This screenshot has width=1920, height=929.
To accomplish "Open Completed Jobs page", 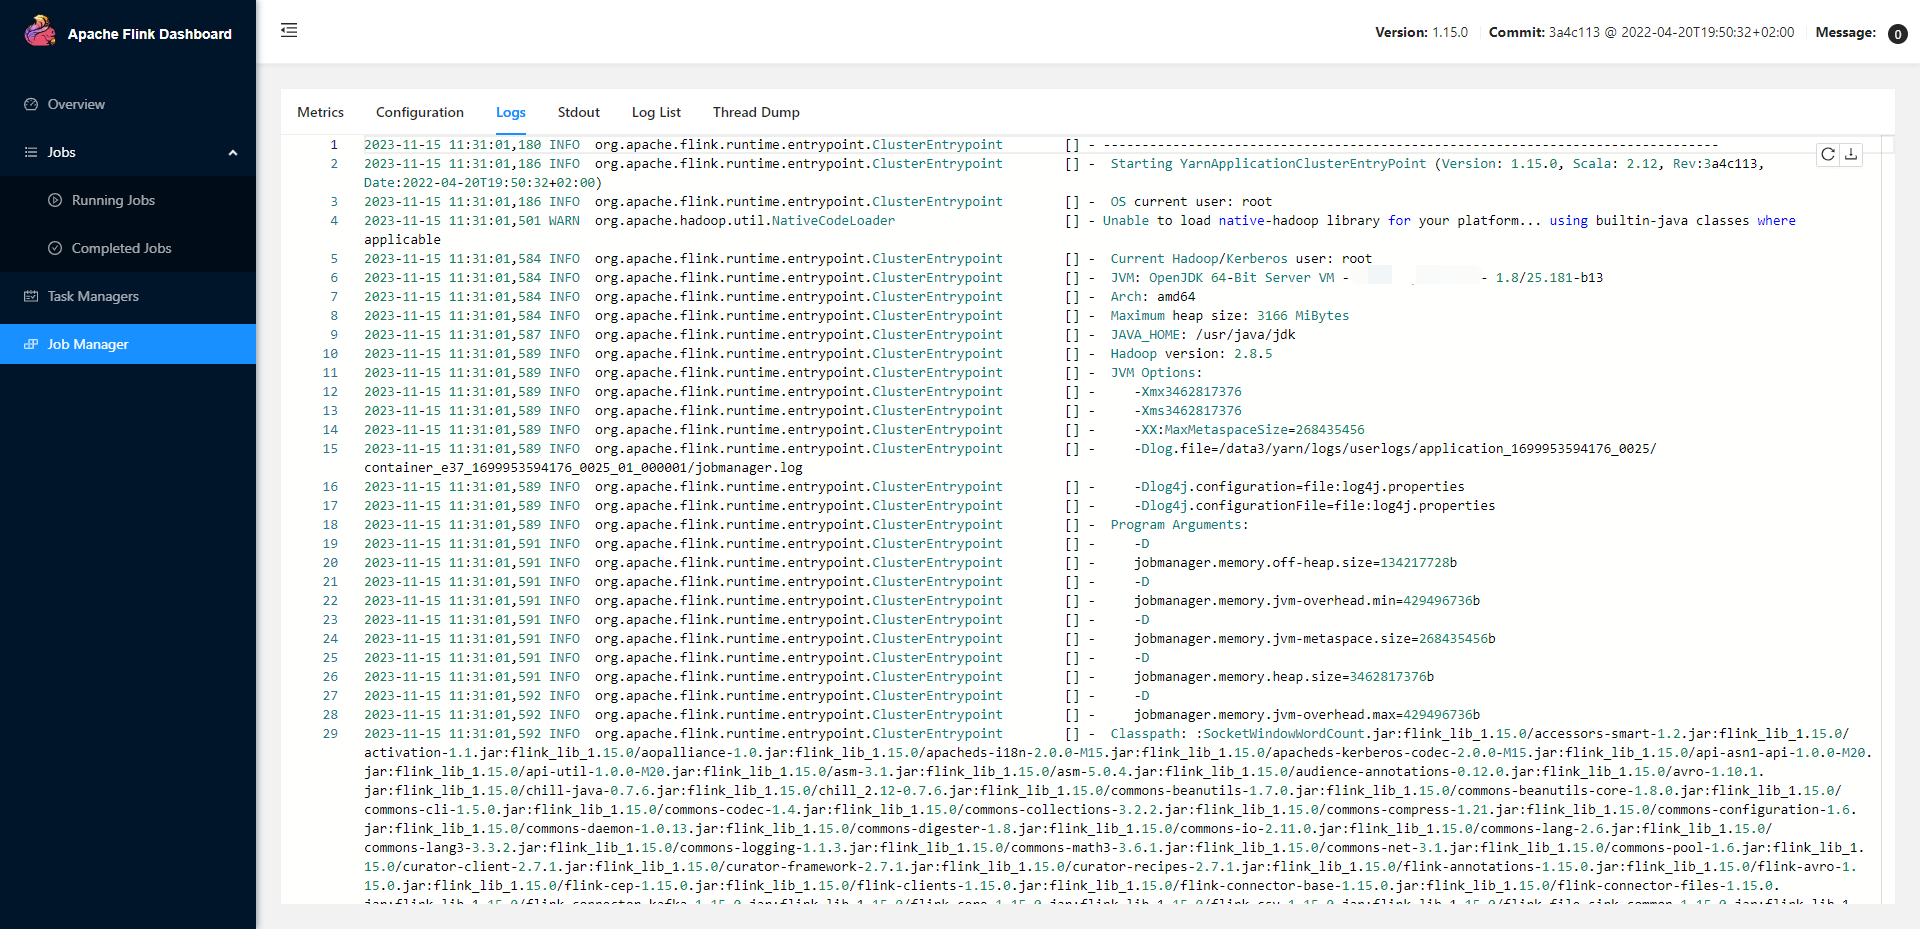I will (x=128, y=248).
